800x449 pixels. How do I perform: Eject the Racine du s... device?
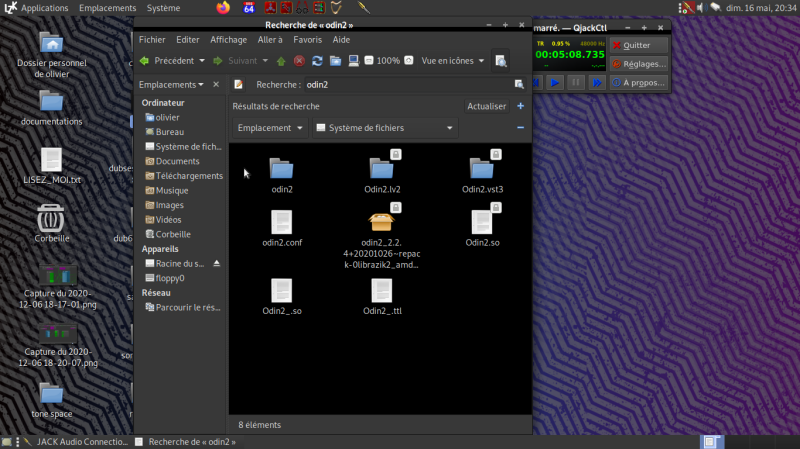coord(217,264)
